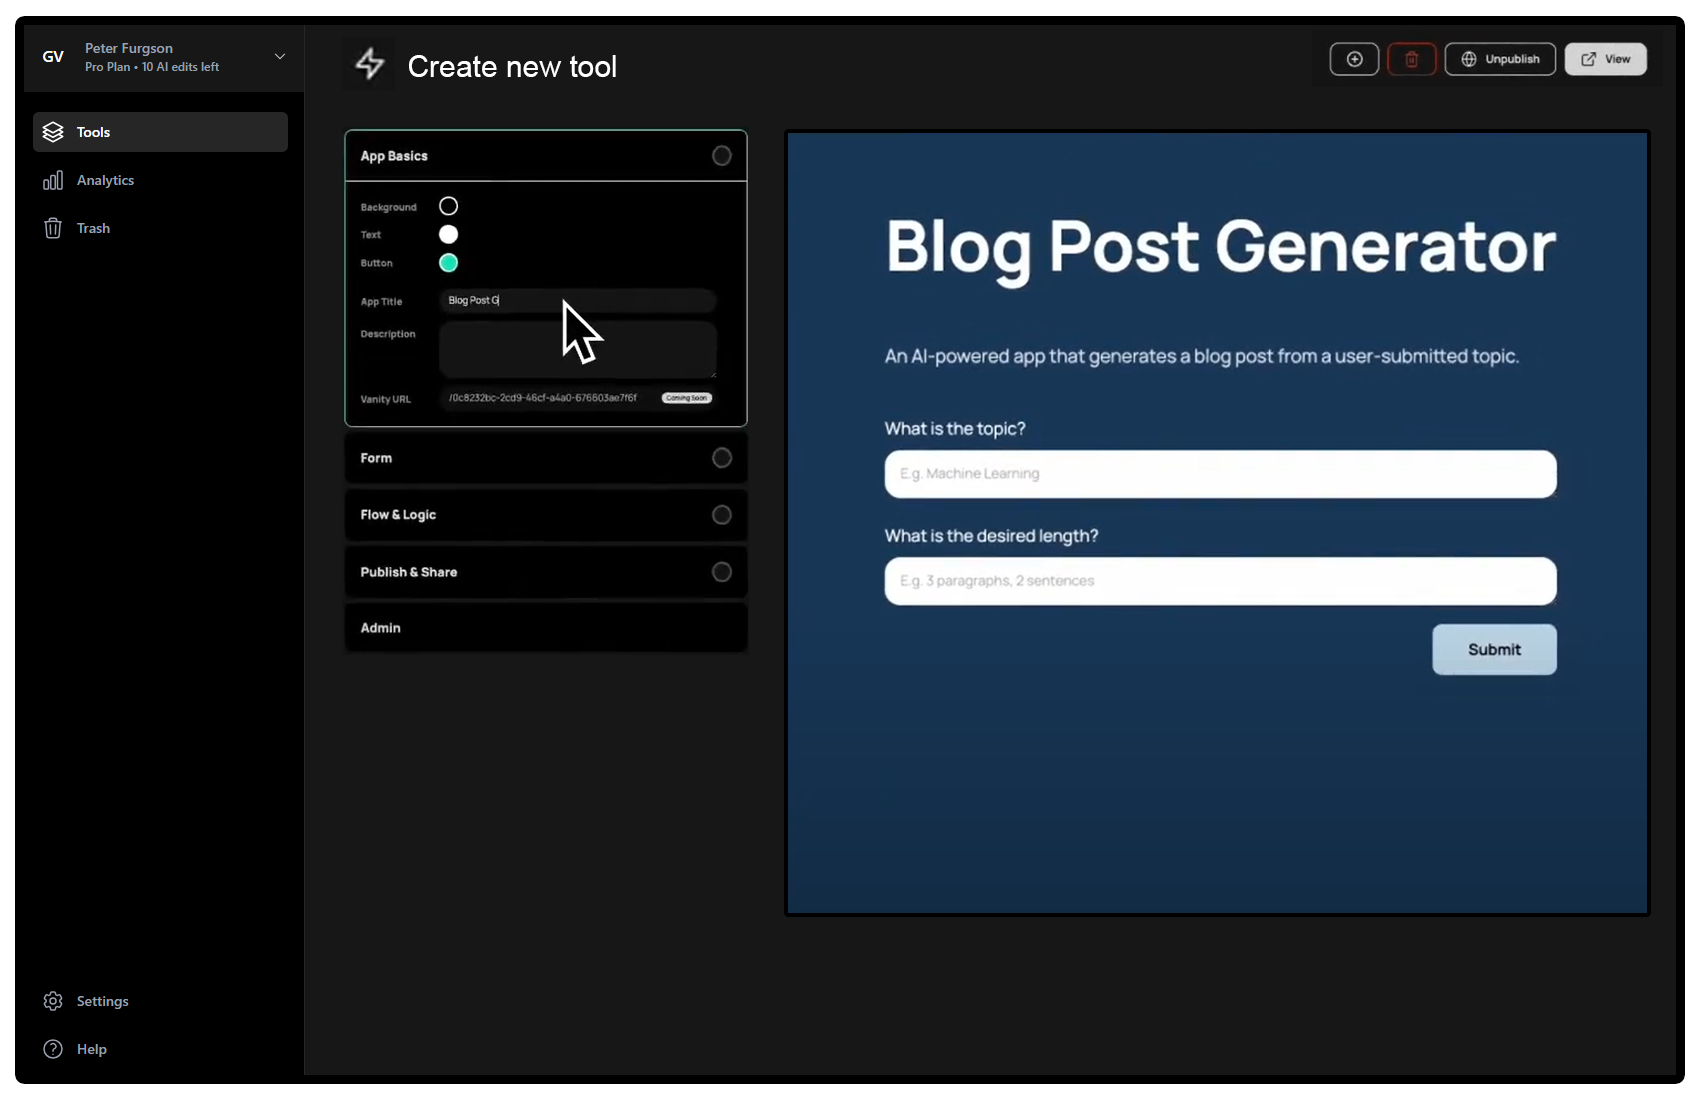This screenshot has height=1100, width=1700.
Task: Toggle the App Basics status circle
Action: [721, 156]
